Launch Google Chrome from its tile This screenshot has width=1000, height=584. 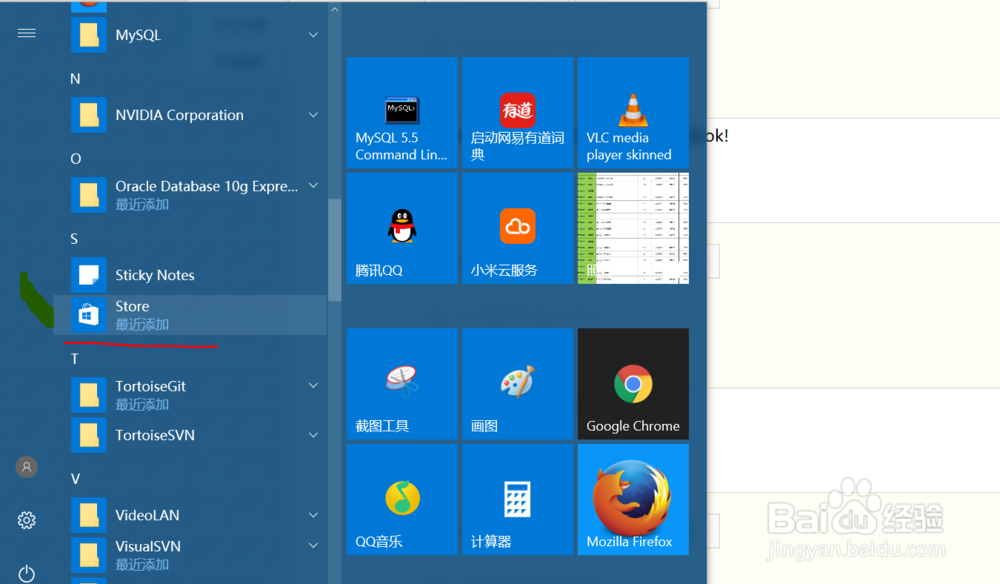(x=633, y=383)
